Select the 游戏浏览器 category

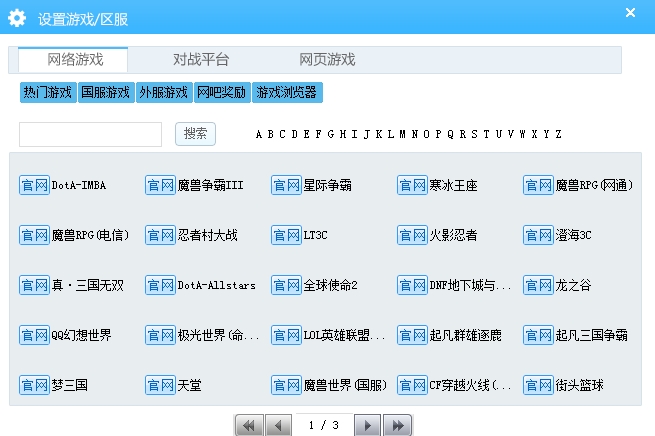pos(287,92)
